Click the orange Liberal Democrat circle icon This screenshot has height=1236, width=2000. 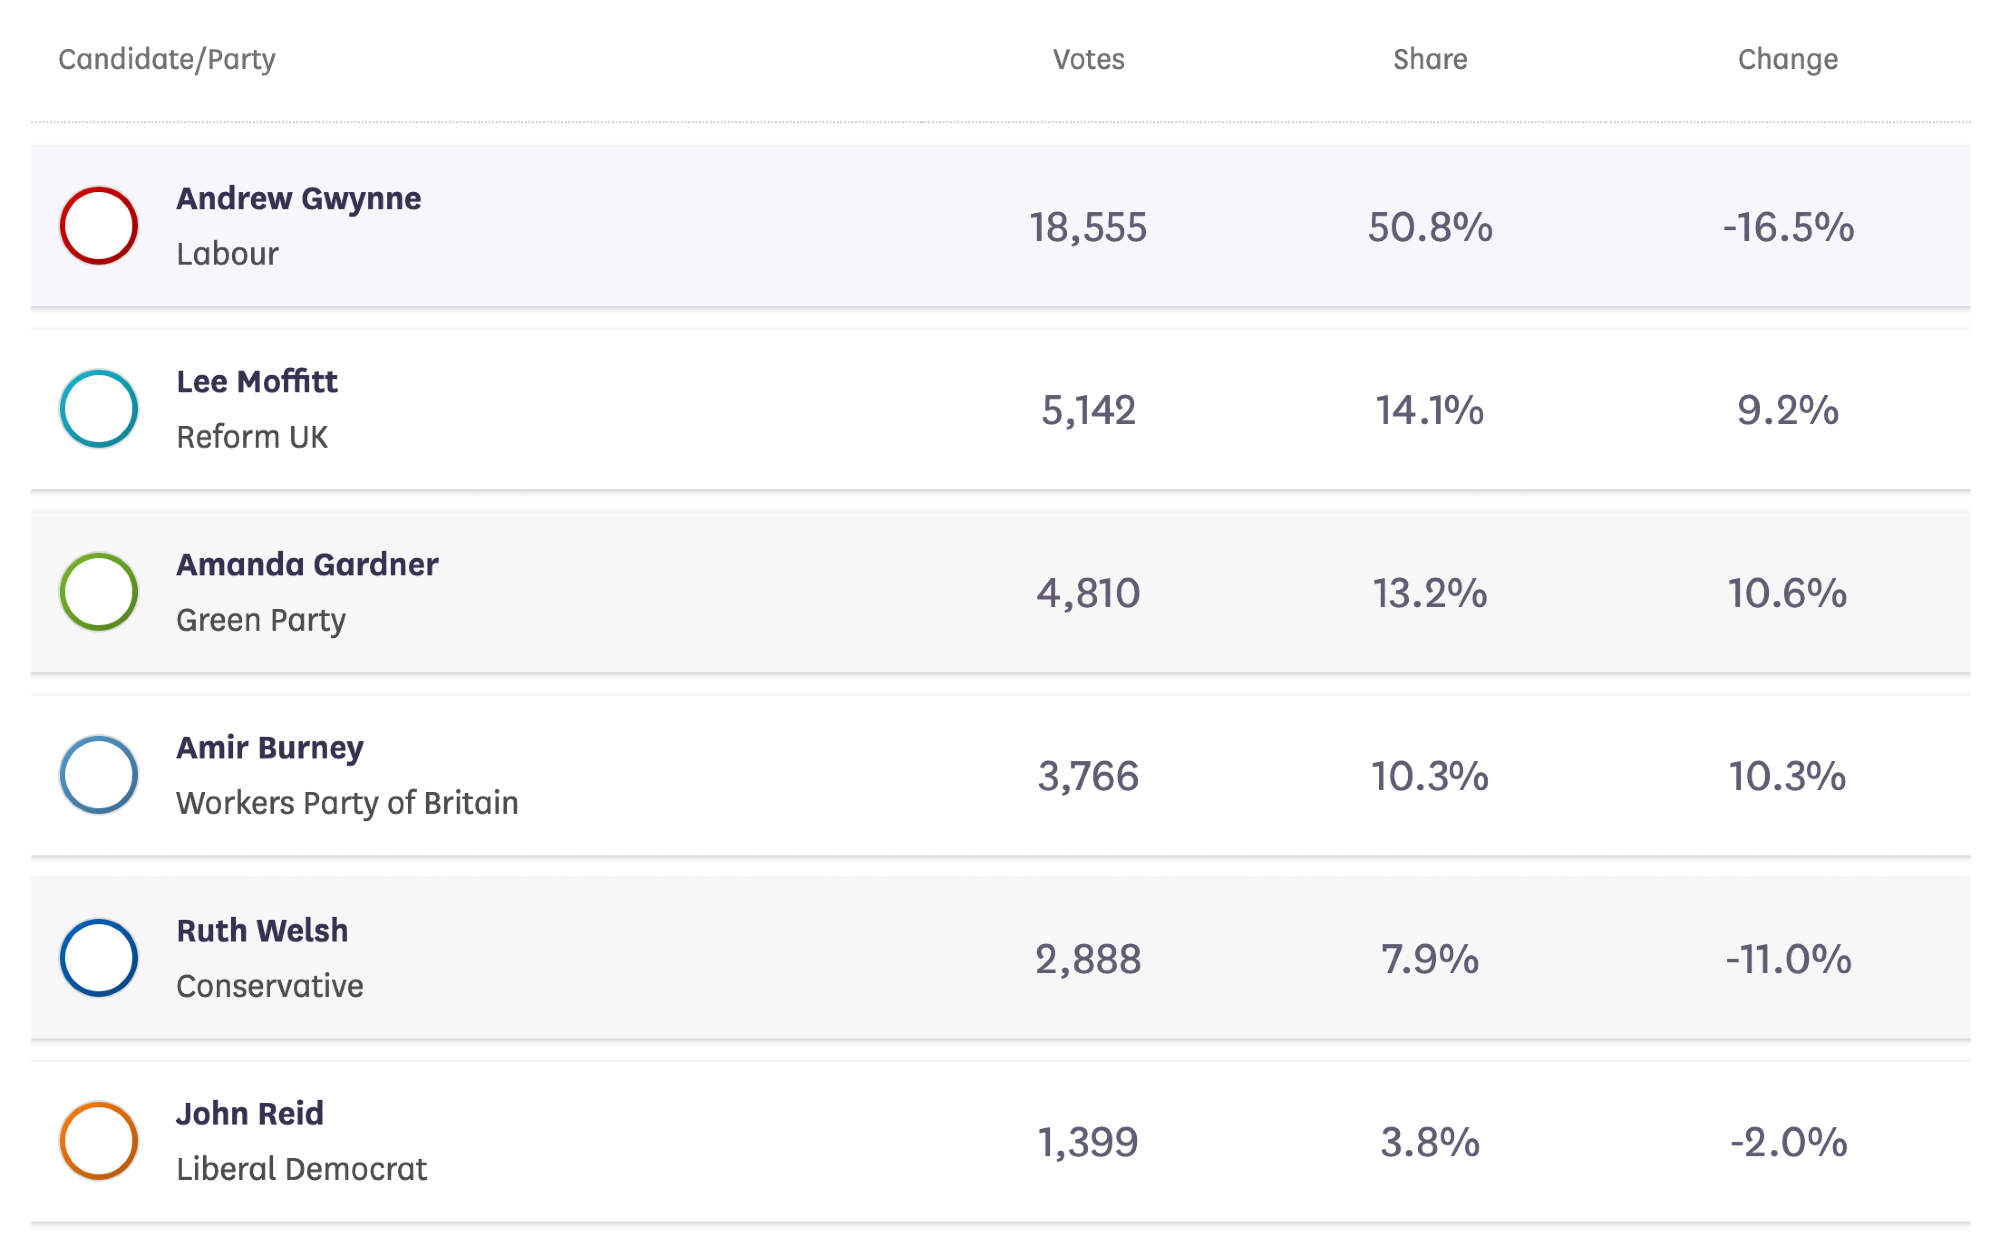click(x=98, y=1141)
